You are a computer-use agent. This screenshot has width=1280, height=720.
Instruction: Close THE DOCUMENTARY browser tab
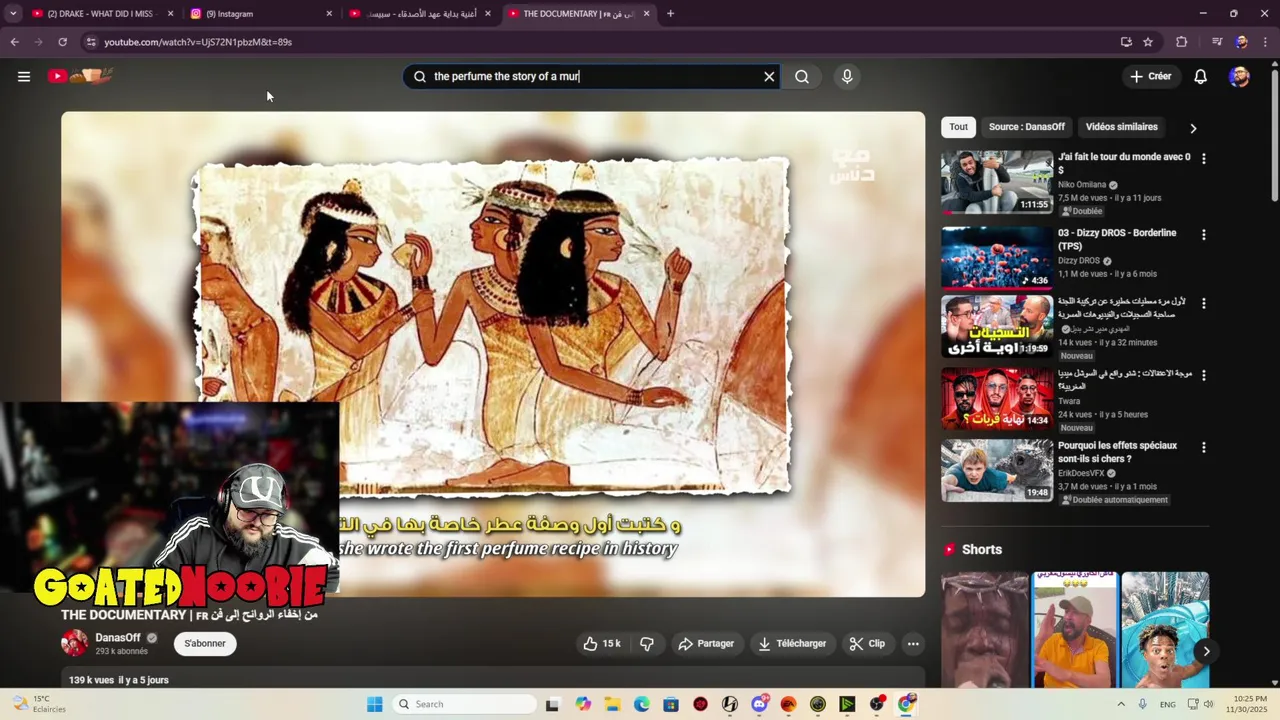(646, 14)
